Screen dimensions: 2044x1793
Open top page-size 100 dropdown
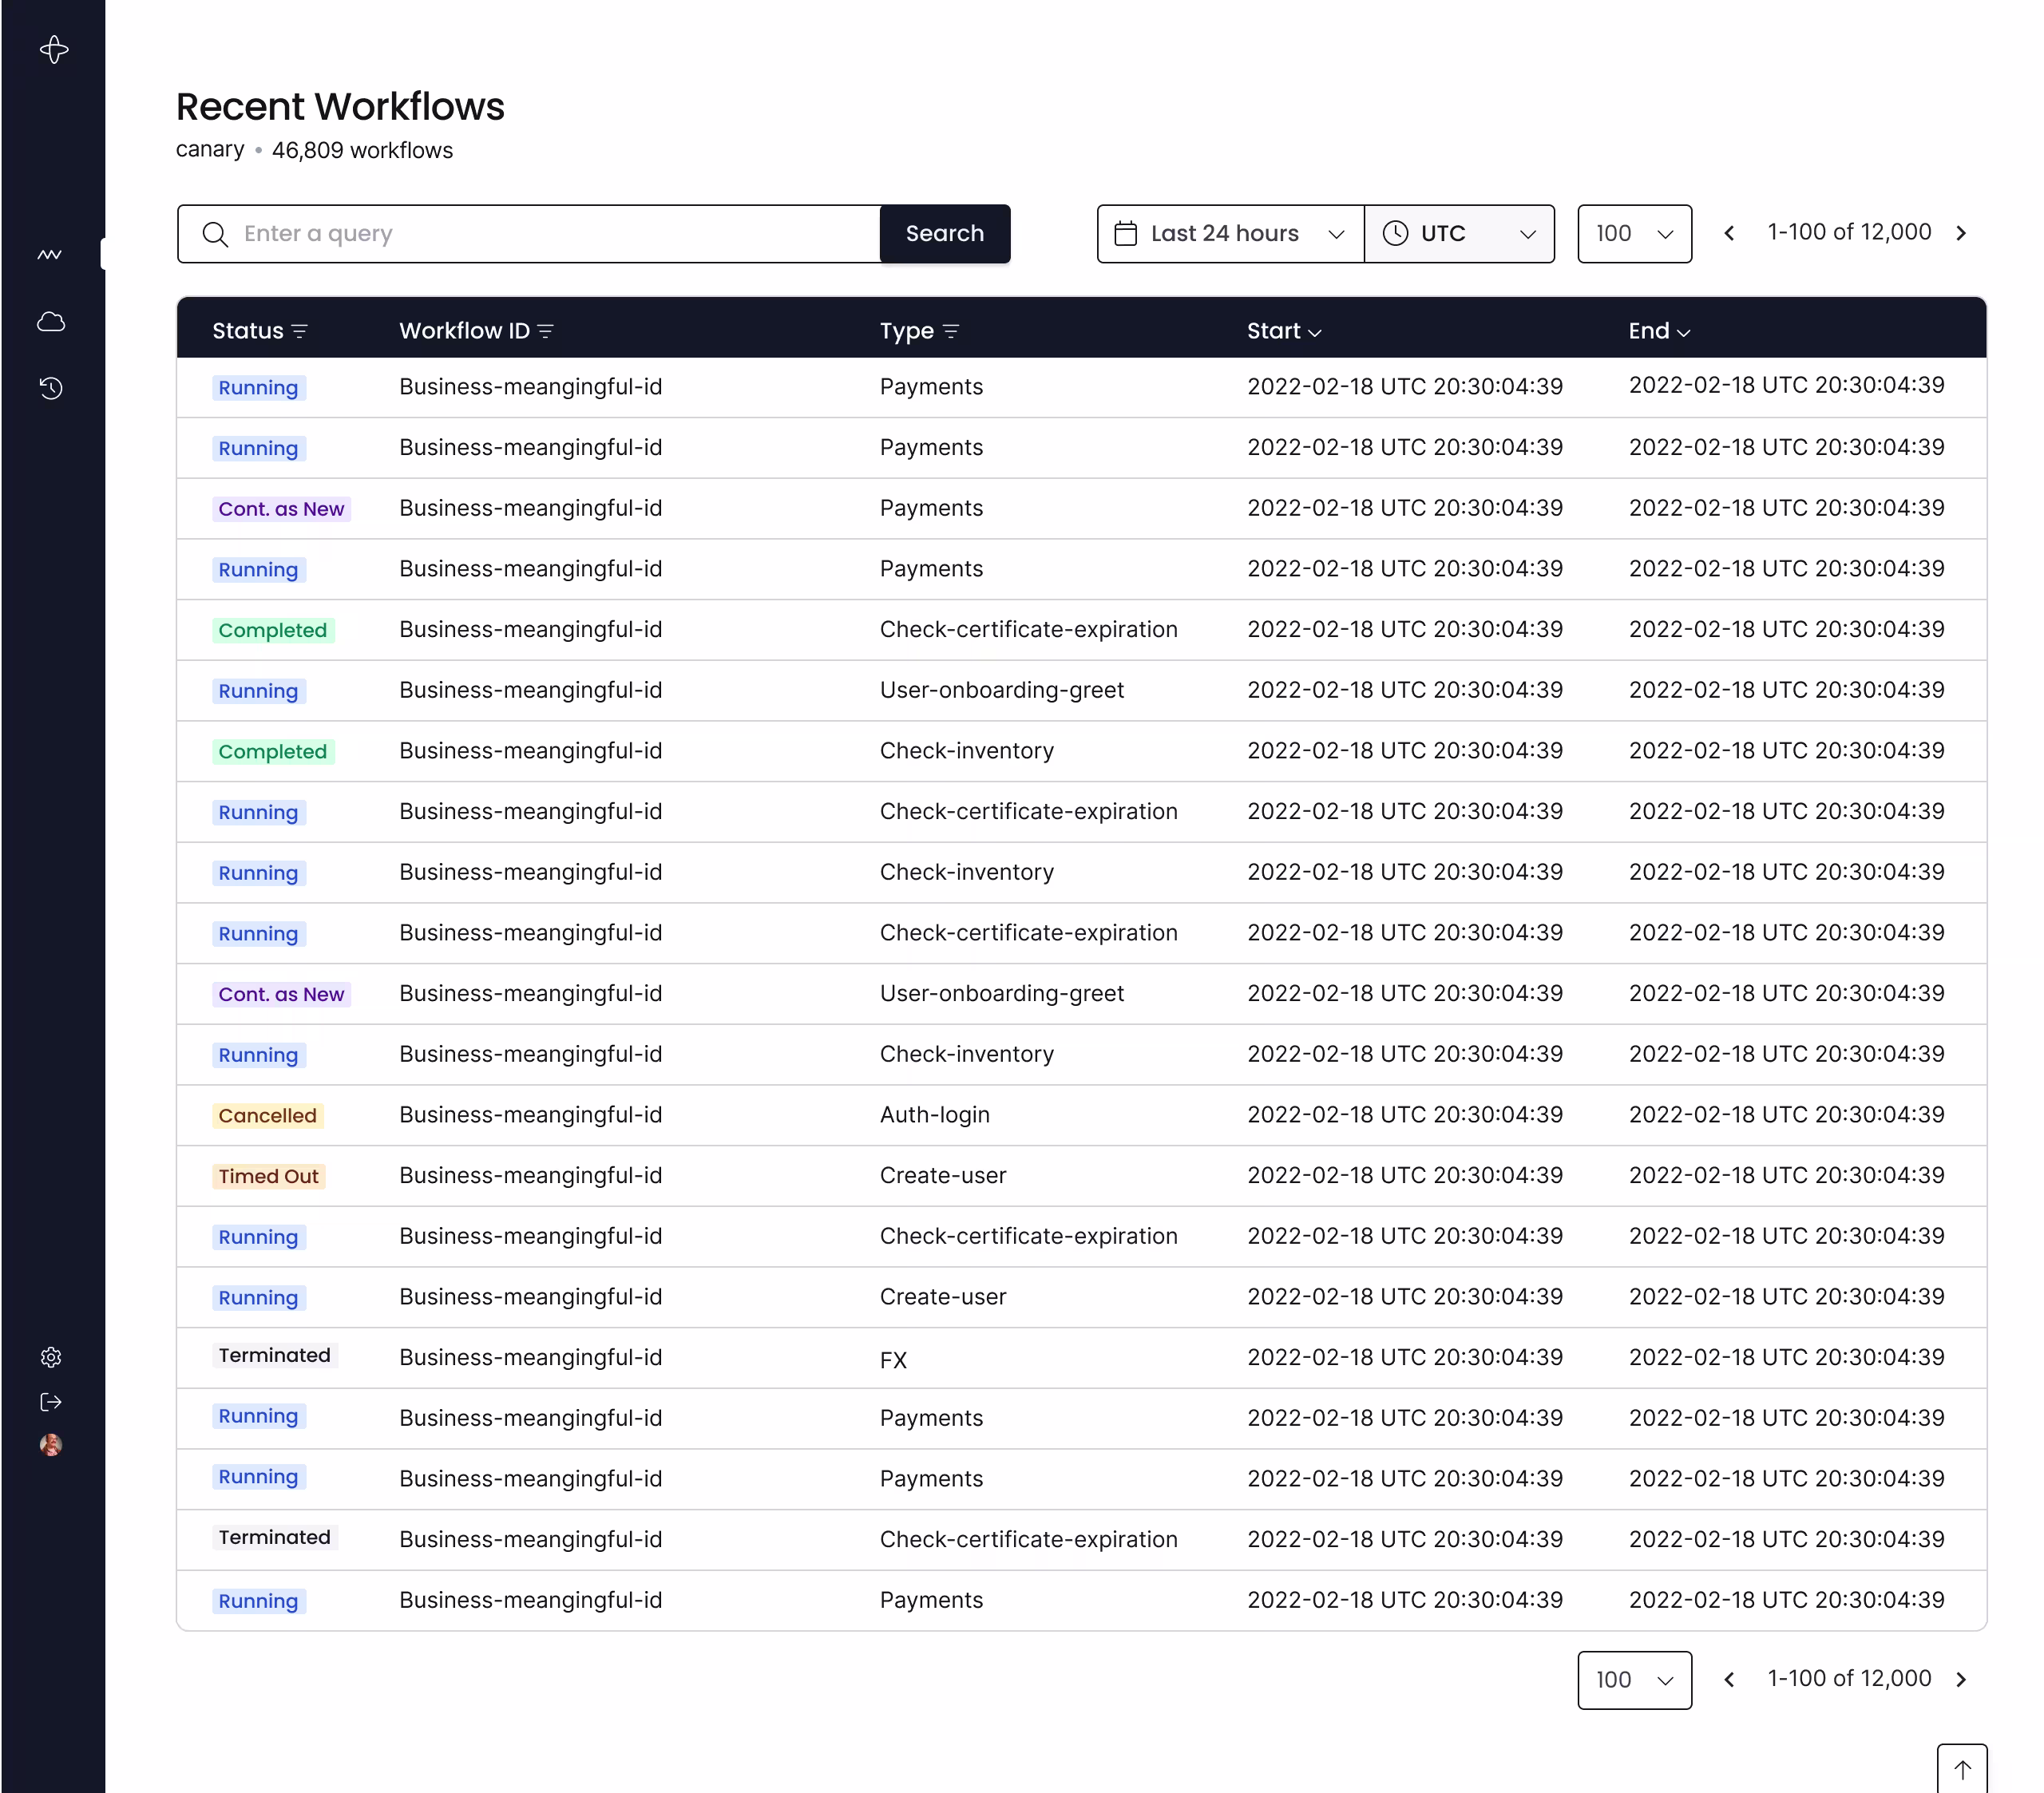1634,234
